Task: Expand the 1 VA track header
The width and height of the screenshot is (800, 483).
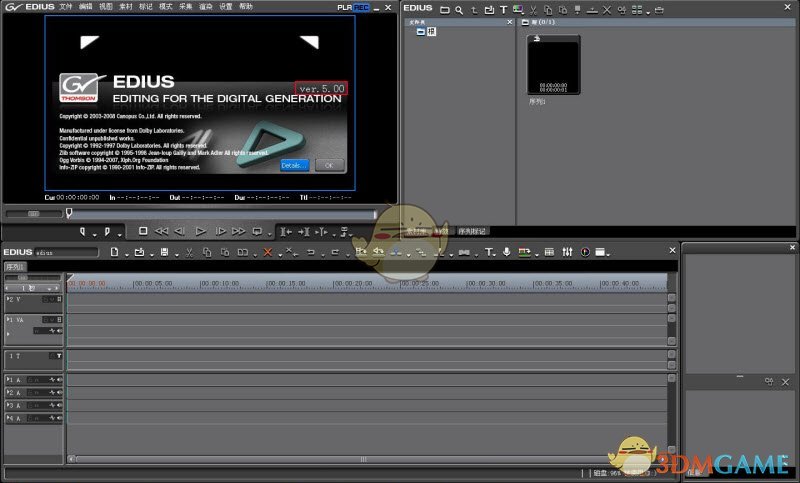Action: point(8,319)
